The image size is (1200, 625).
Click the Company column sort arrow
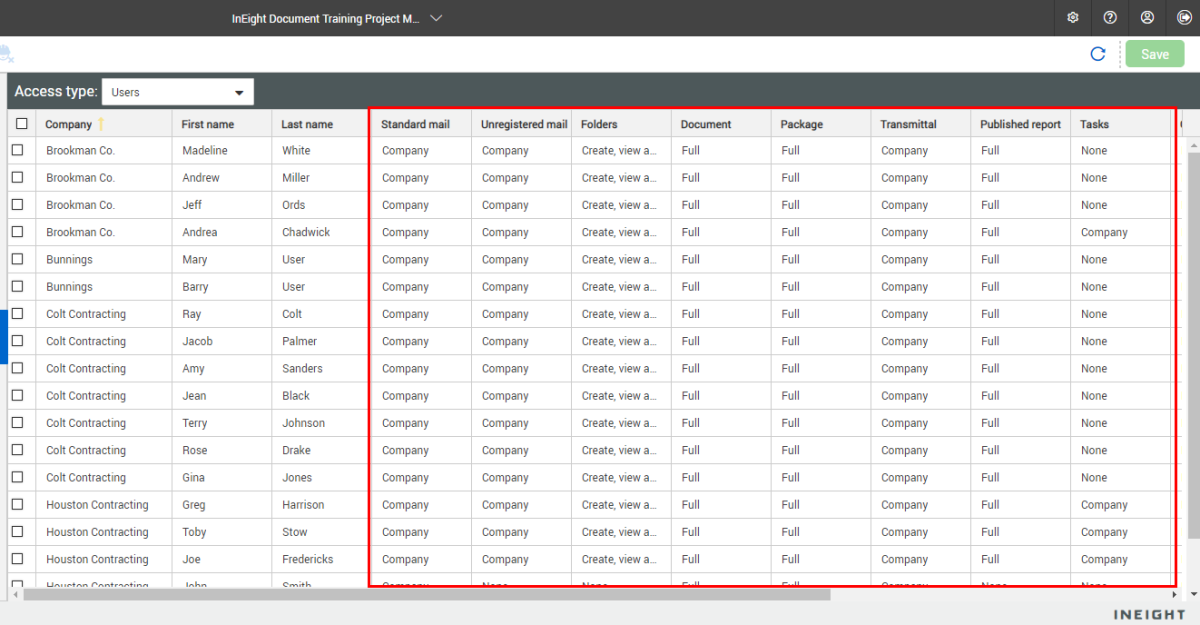pyautogui.click(x=100, y=124)
